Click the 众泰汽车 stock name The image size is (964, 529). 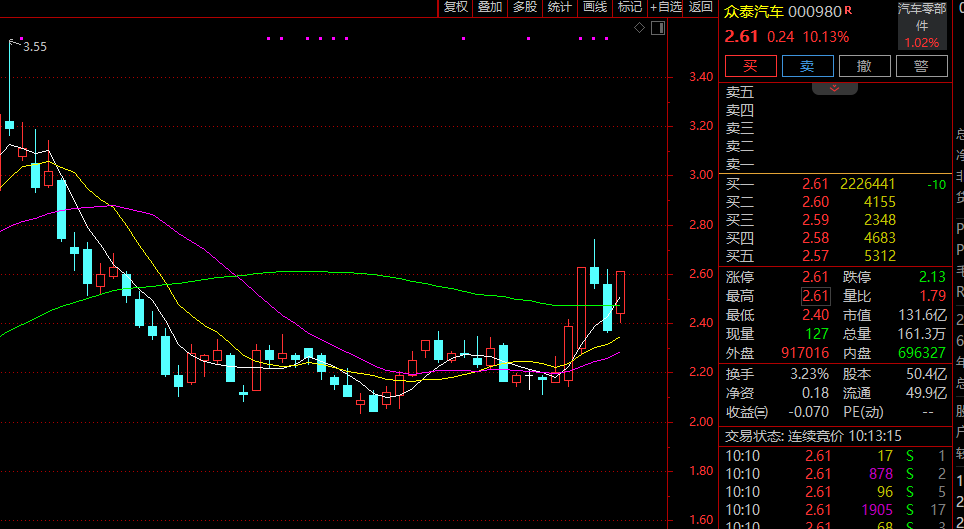(x=754, y=11)
